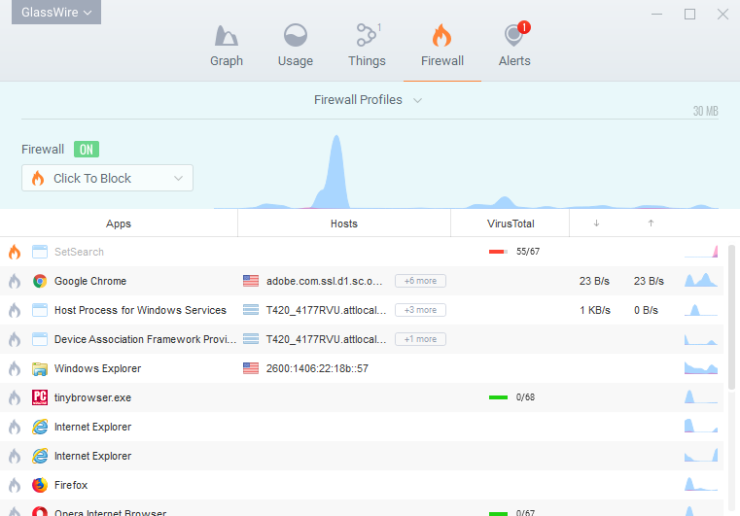Click the tinybrowser.exe PC icon
The height and width of the screenshot is (516, 740).
pyautogui.click(x=40, y=398)
